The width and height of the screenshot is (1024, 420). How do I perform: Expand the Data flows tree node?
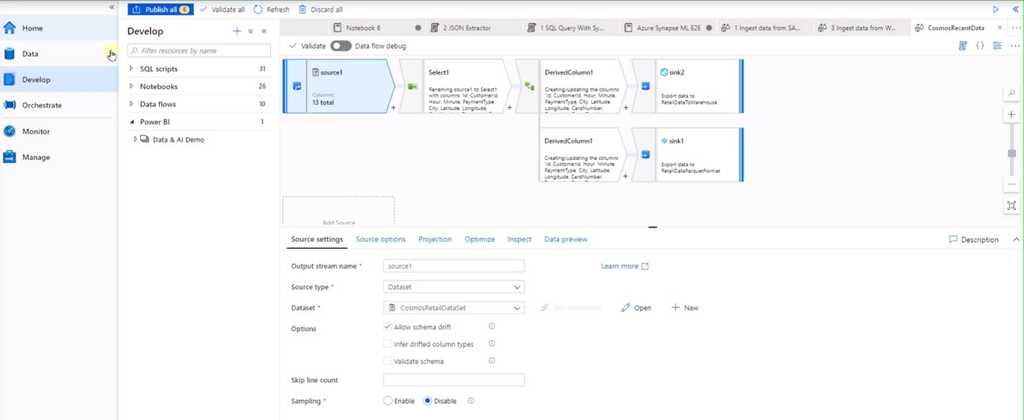point(132,104)
